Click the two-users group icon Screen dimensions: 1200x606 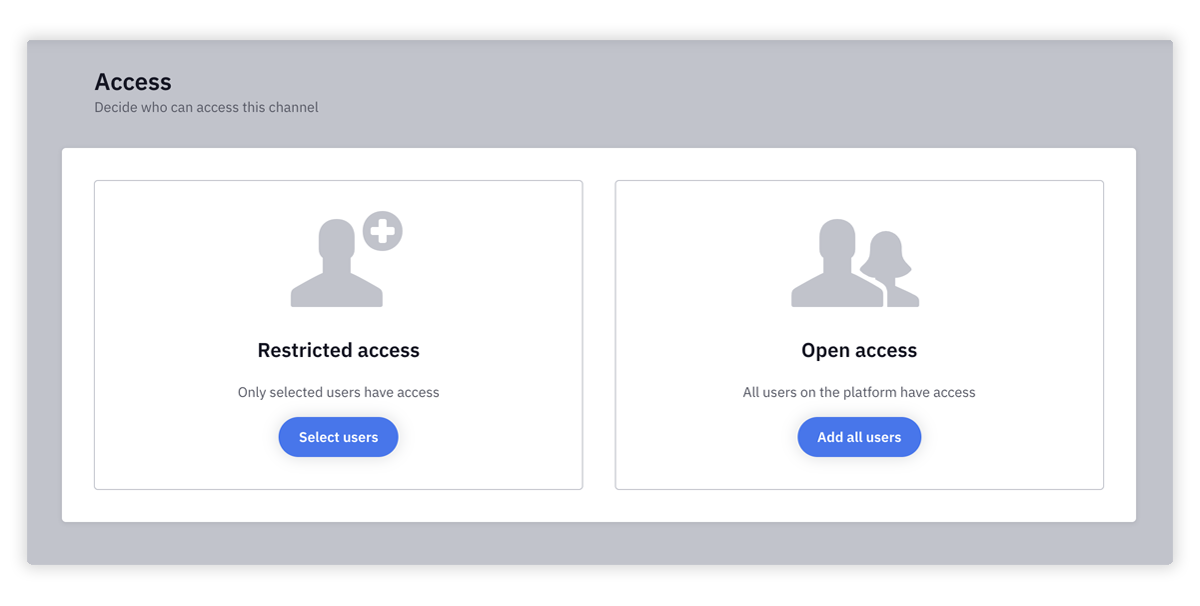(855, 263)
